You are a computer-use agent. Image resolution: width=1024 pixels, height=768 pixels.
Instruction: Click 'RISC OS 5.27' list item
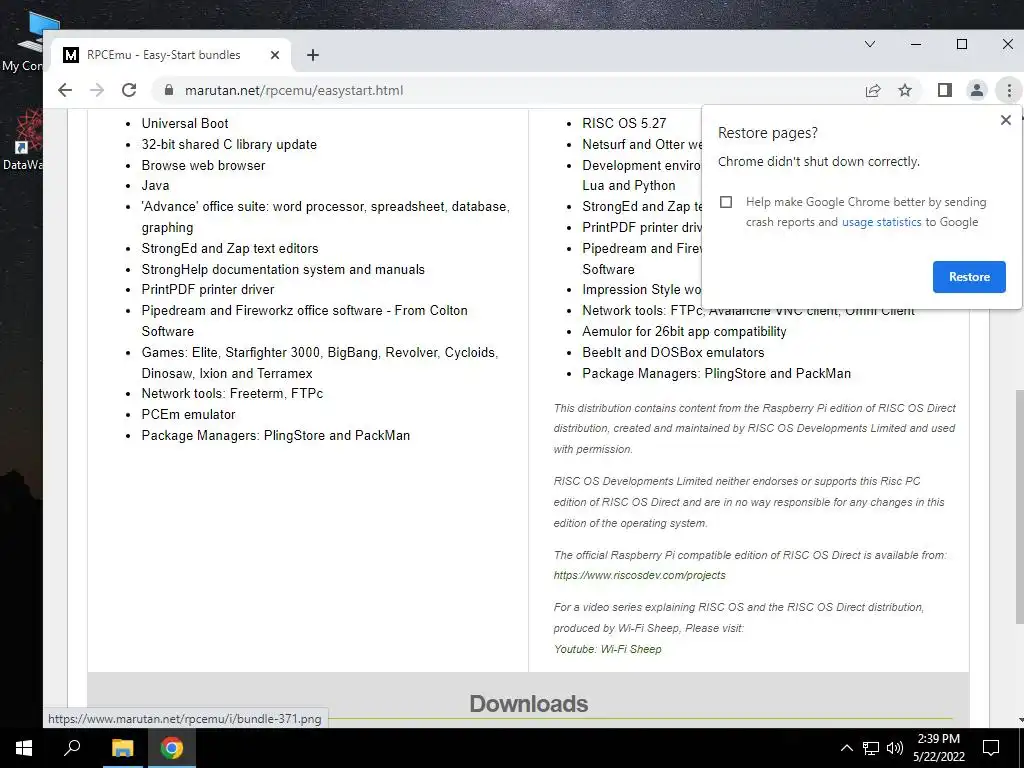click(624, 123)
